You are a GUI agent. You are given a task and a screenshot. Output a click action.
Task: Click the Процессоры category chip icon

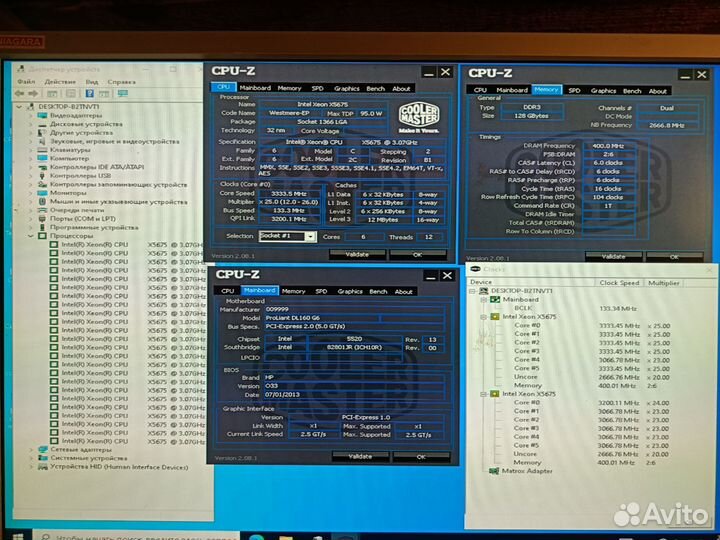point(43,236)
